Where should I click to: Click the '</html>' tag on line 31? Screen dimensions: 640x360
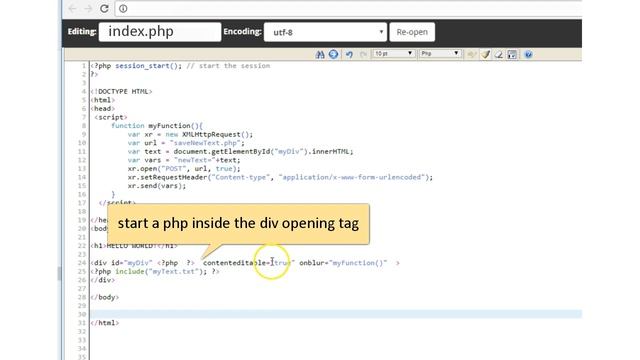[x=105, y=323]
